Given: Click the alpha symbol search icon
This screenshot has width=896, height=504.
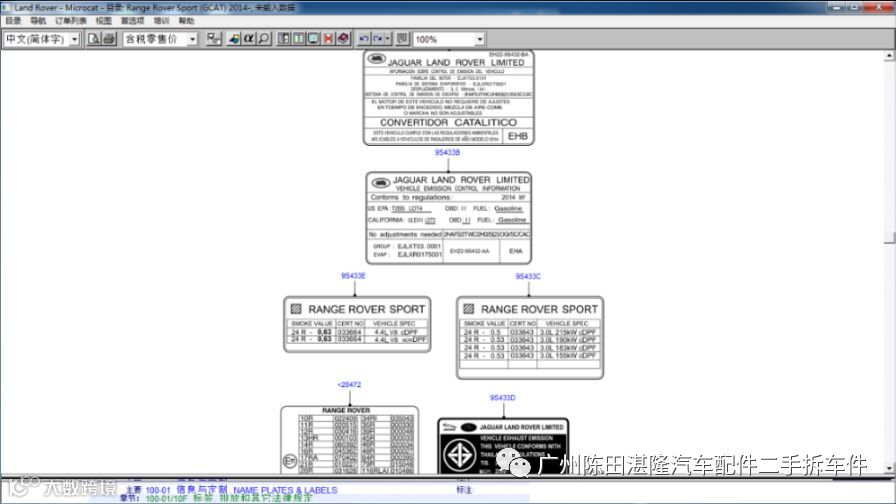Looking at the screenshot, I should click(x=249, y=39).
